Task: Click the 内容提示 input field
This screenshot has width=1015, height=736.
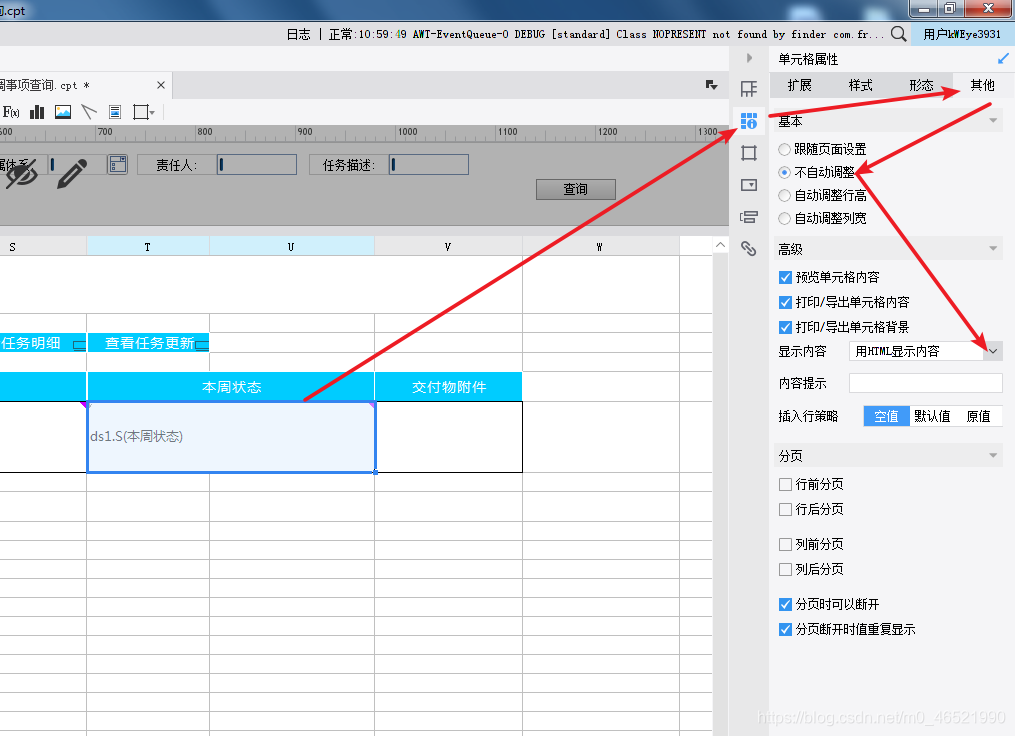Action: tap(926, 383)
